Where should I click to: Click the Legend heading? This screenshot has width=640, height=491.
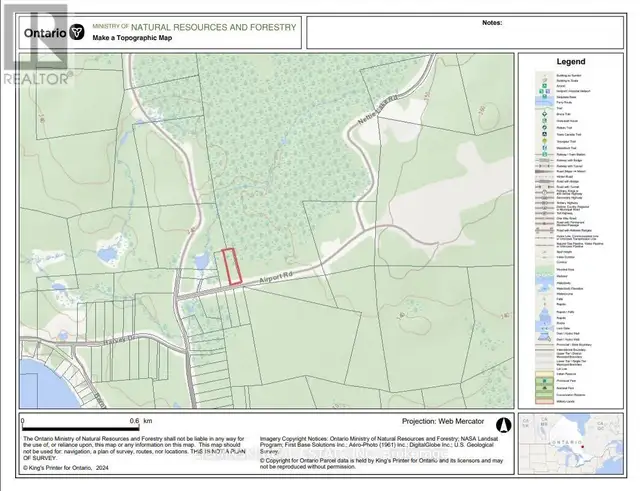pyautogui.click(x=569, y=62)
